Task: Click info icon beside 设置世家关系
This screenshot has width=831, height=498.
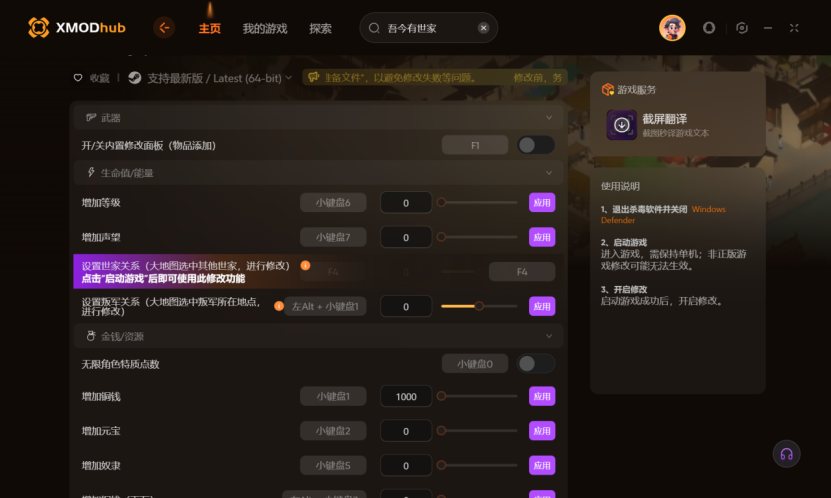Action: (x=305, y=265)
